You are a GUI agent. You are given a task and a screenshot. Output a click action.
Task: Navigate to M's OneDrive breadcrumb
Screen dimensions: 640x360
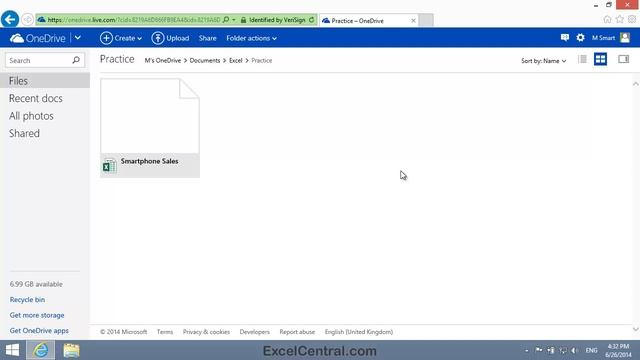[162, 60]
